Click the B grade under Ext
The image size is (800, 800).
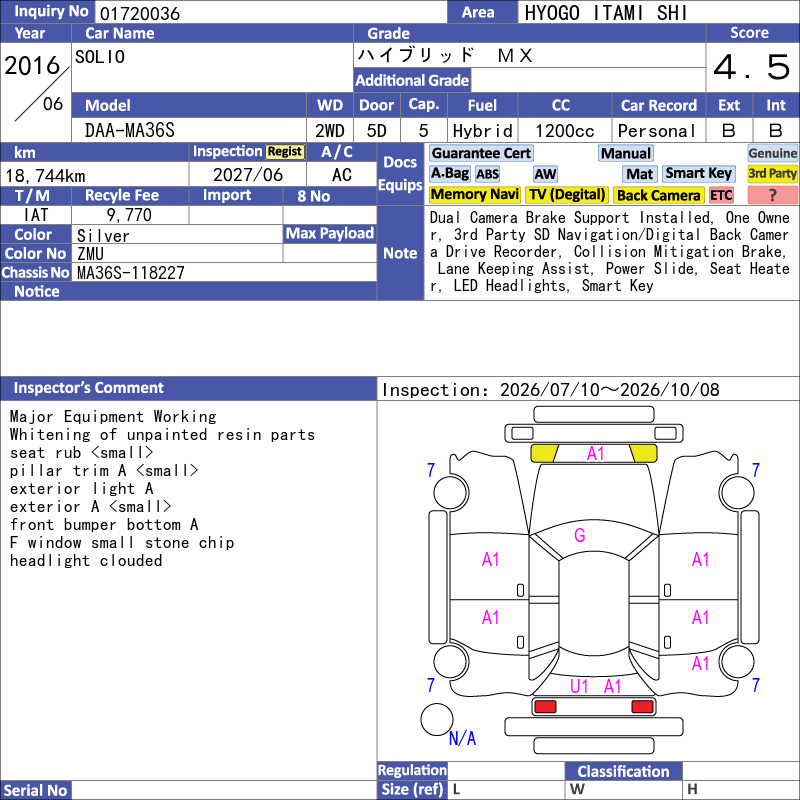click(x=729, y=131)
